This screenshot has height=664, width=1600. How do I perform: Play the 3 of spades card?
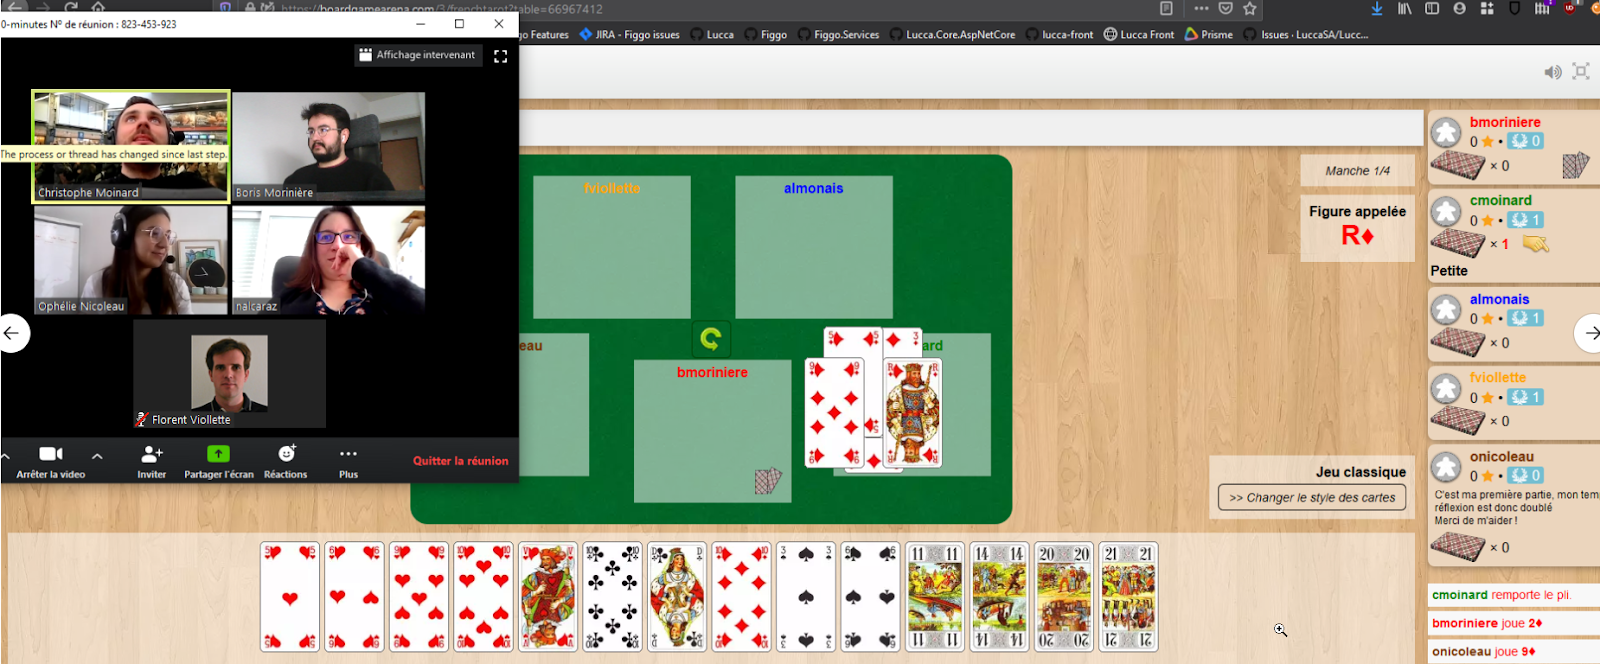806,597
